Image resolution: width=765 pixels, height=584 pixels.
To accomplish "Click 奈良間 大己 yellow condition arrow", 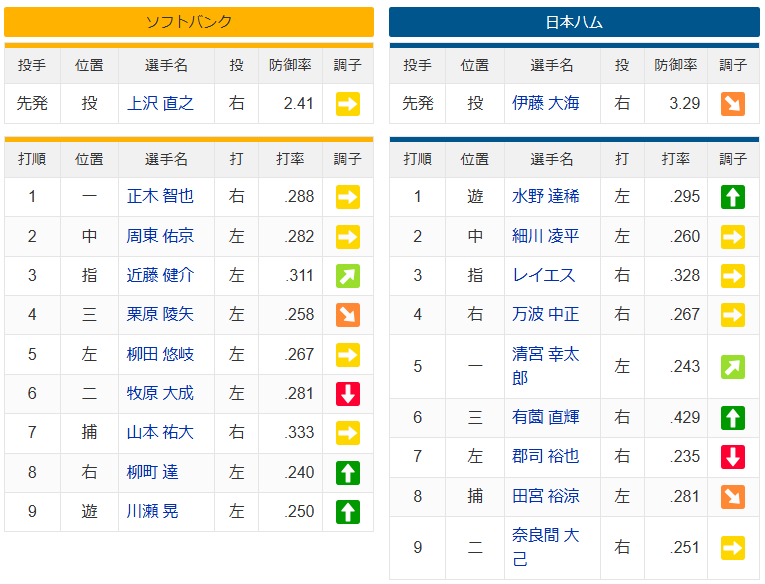I will [x=733, y=548].
